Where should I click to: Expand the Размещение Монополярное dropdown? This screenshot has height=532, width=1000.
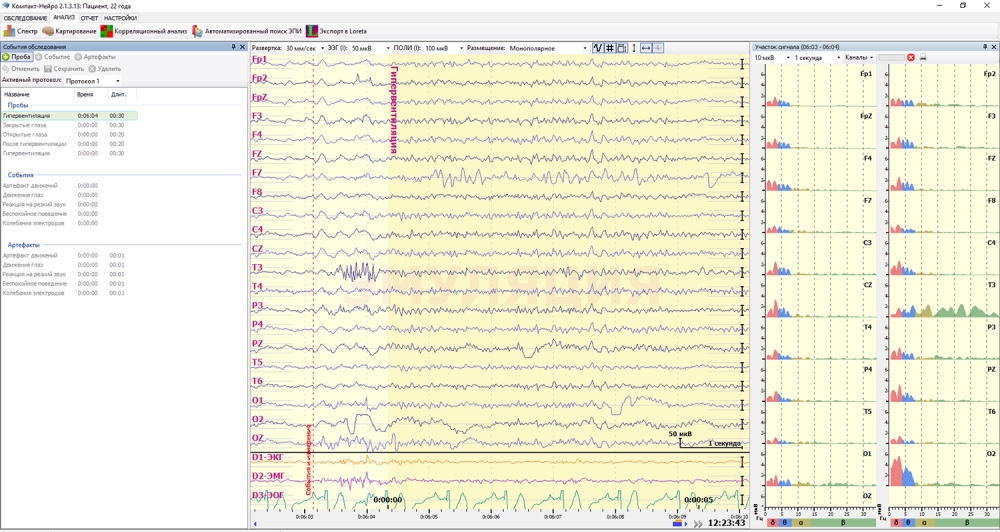coord(548,48)
